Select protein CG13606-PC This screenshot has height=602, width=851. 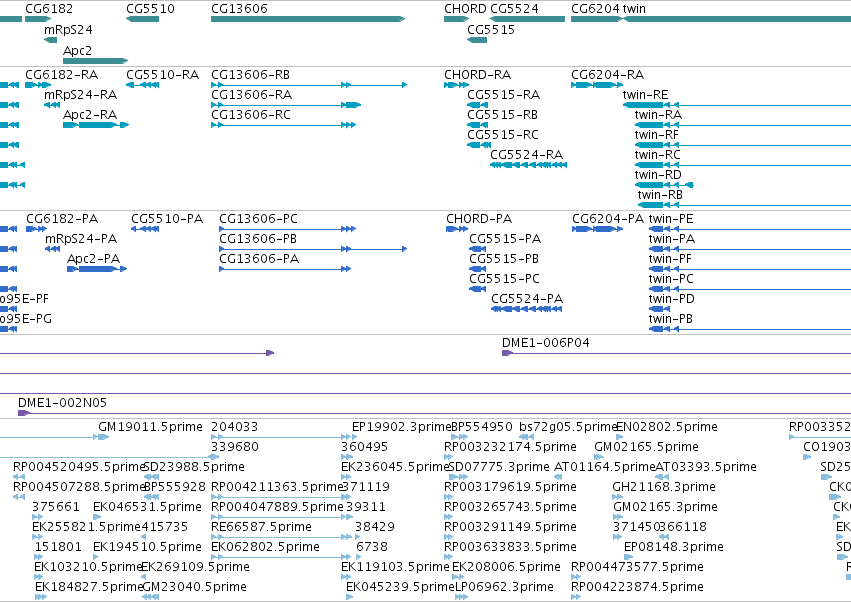tap(288, 229)
